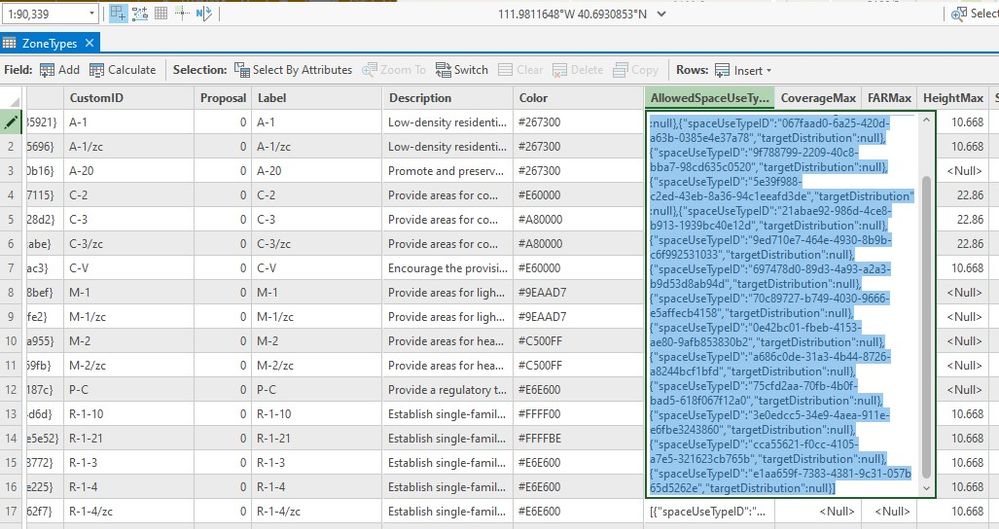Open the inference constraints icon

pyautogui.click(x=140, y=13)
